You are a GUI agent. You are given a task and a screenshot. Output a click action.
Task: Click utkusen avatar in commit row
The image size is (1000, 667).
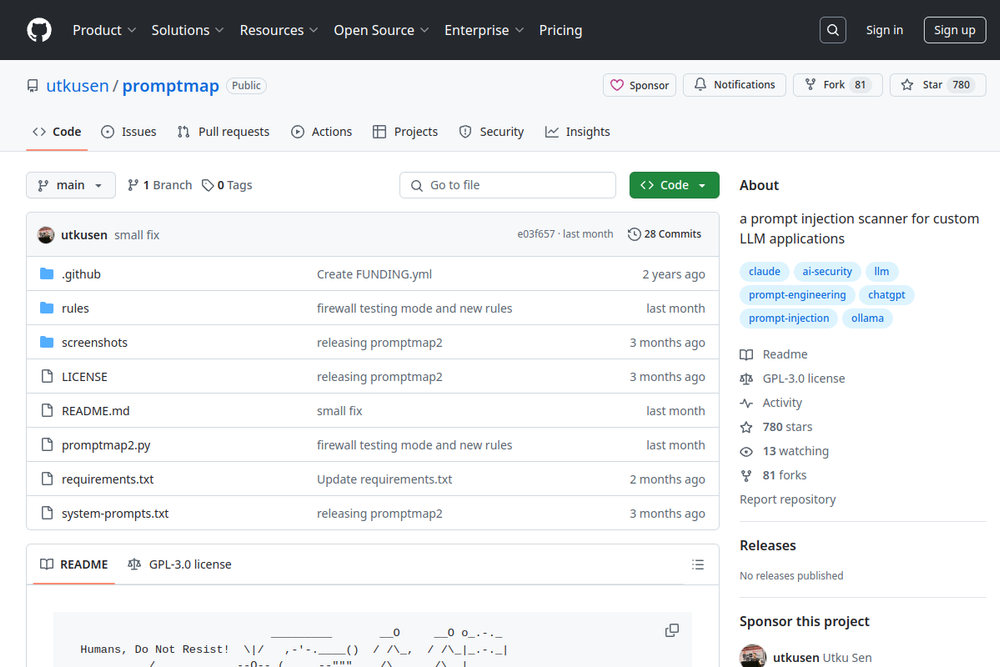tap(46, 235)
